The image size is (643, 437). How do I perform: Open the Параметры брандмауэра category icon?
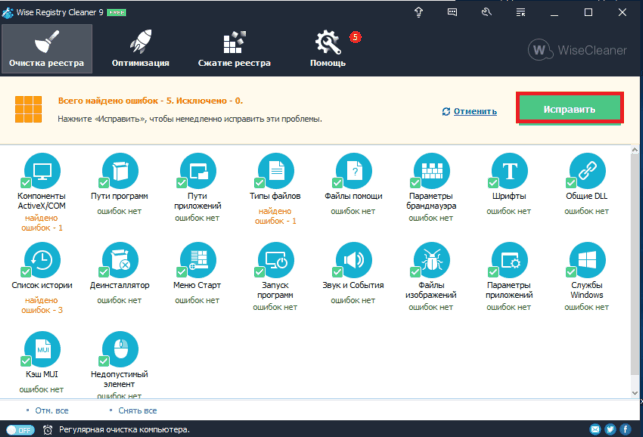[431, 171]
